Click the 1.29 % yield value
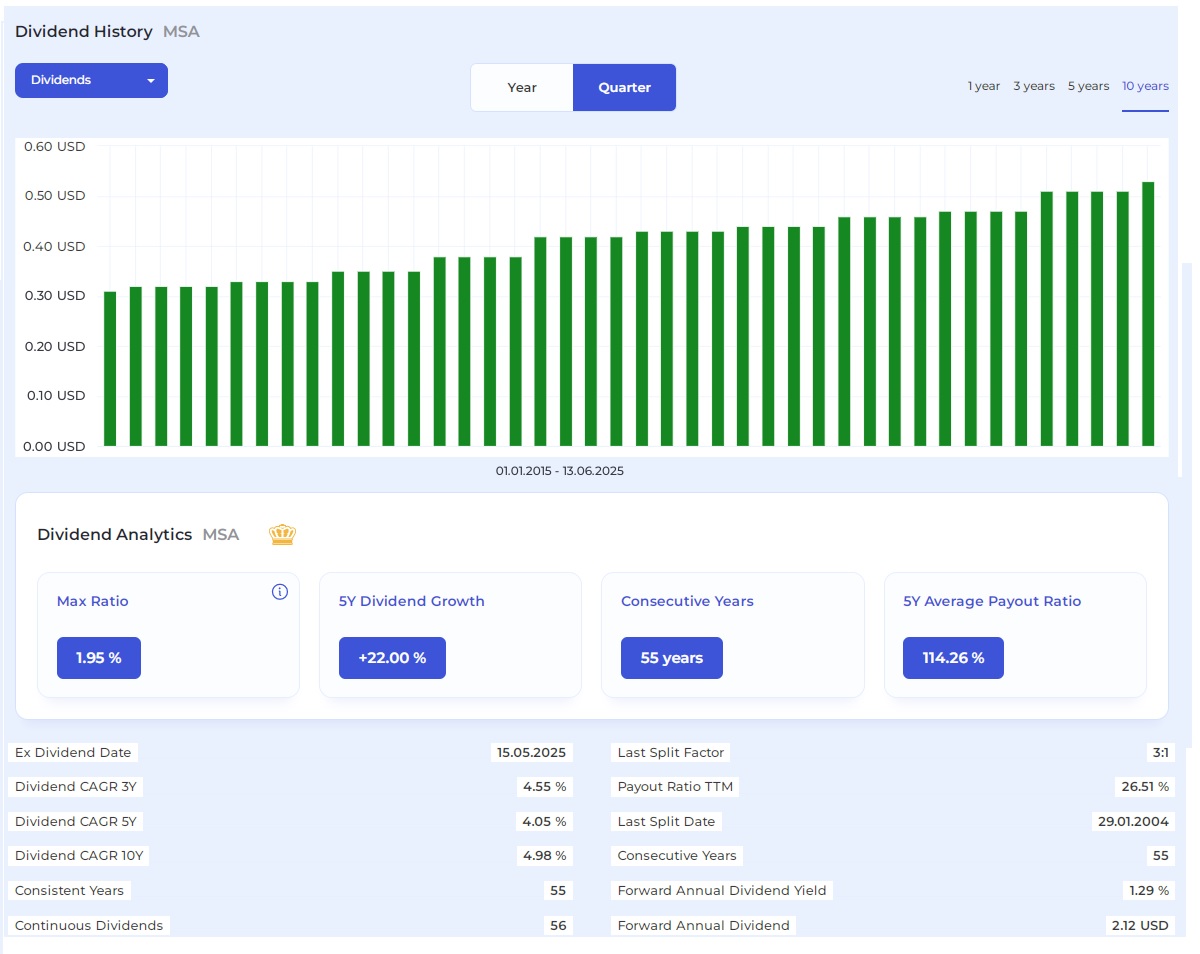1200x954 pixels. (1148, 890)
